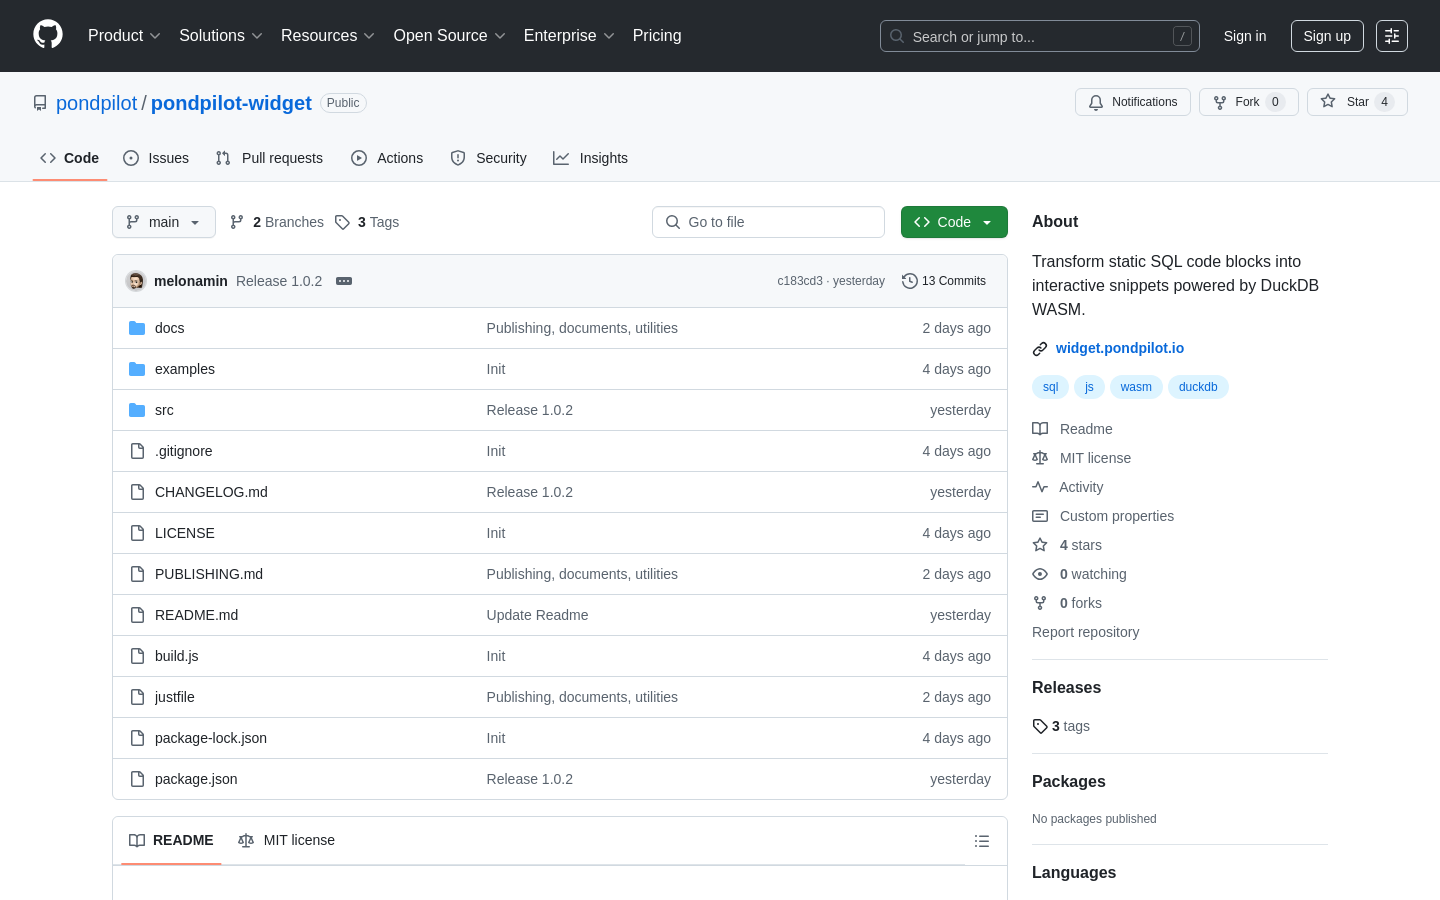Click the src folder icon
This screenshot has height=900, width=1440.
point(137,410)
